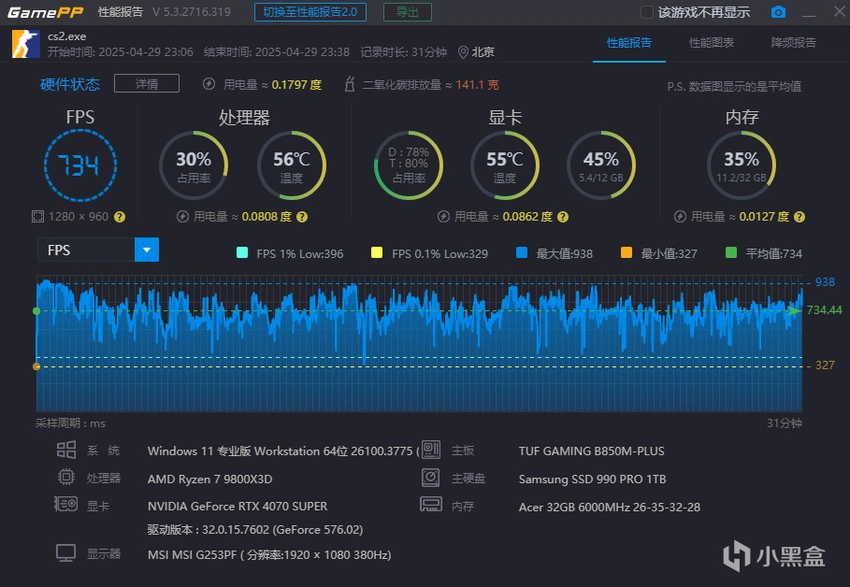The width and height of the screenshot is (850, 587).
Task: Click the 内存 memory icon
Action: (x=431, y=506)
